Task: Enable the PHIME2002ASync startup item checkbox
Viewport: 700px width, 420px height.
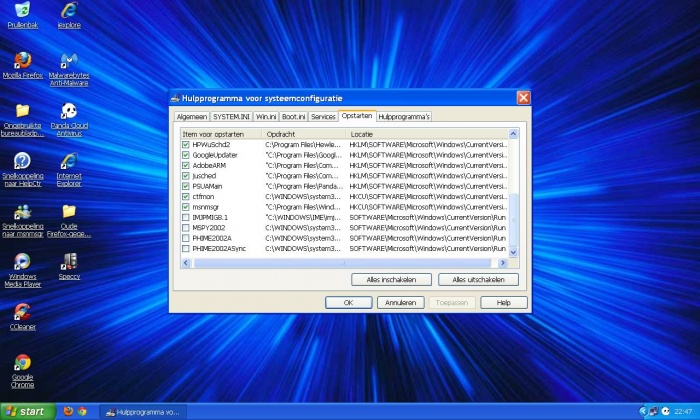Action: [x=186, y=249]
